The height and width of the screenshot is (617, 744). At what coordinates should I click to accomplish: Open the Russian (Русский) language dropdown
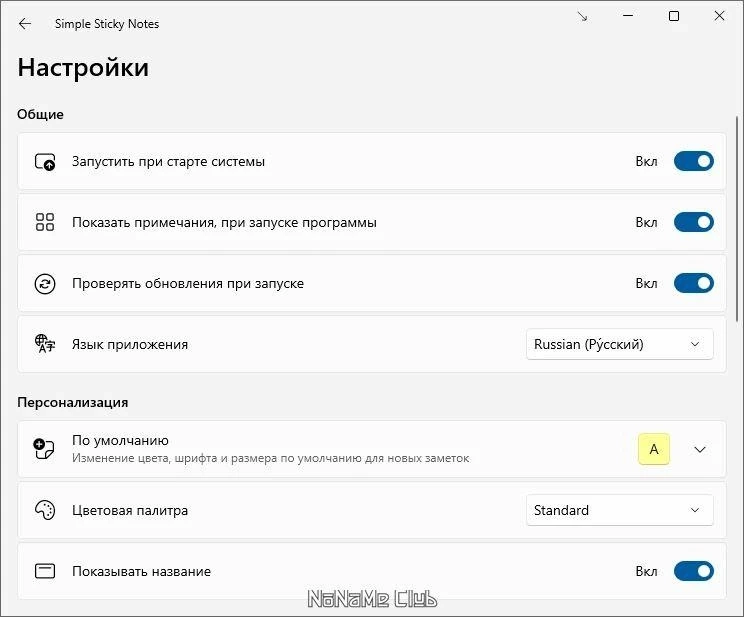[620, 344]
